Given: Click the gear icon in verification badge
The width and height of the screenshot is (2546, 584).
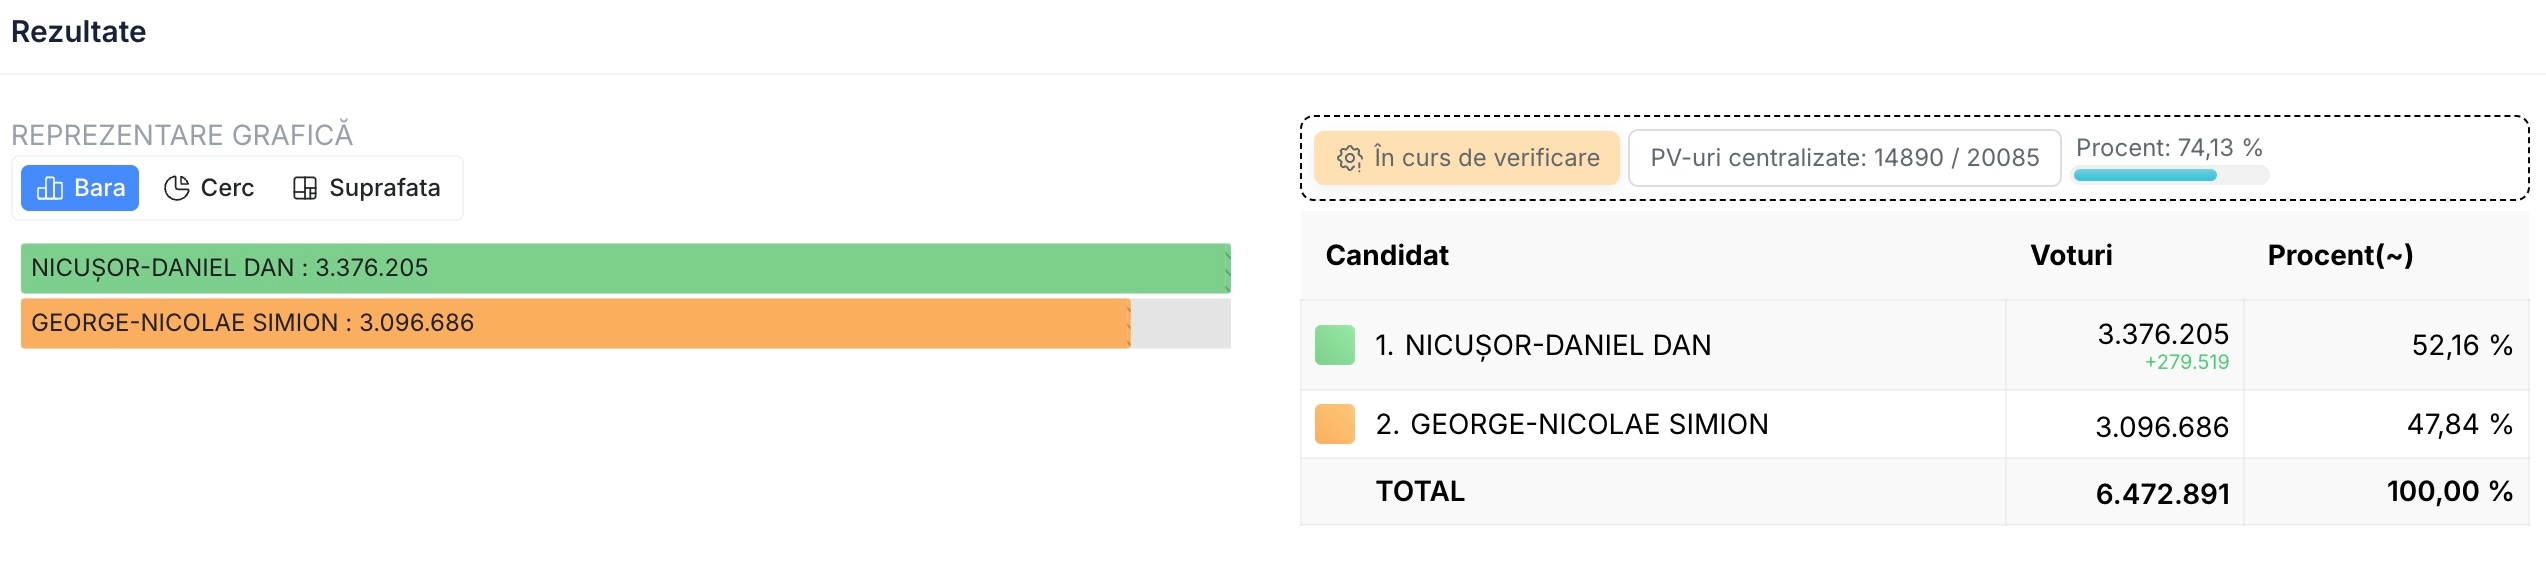Looking at the screenshot, I should (x=1350, y=158).
